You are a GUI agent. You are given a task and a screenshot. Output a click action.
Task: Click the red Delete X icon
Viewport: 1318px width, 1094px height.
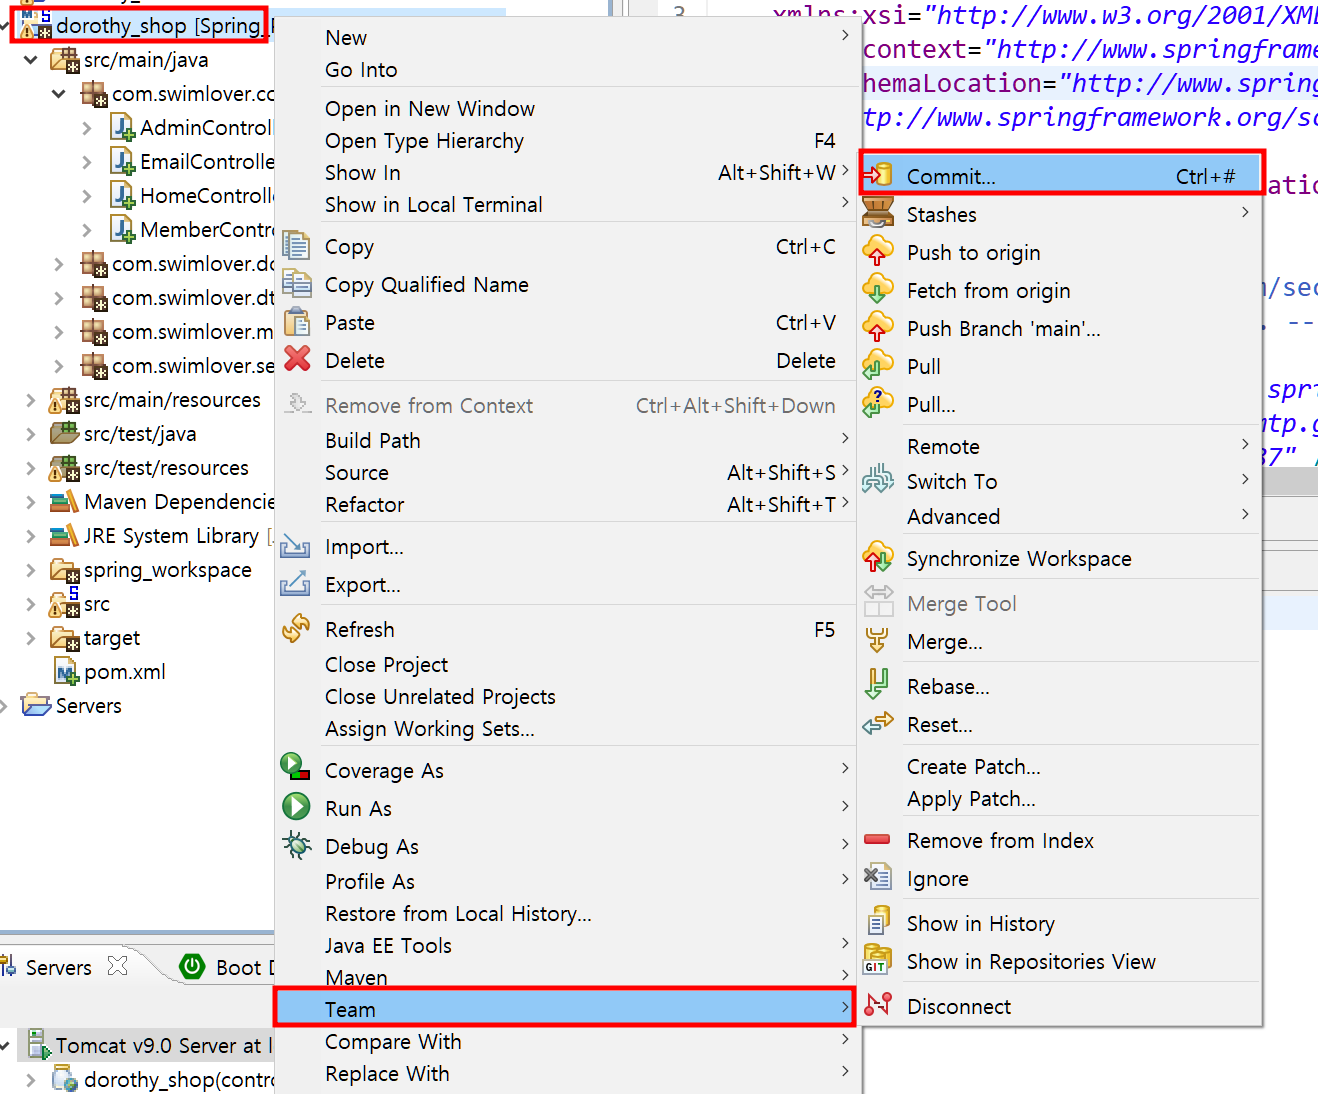tap(297, 360)
